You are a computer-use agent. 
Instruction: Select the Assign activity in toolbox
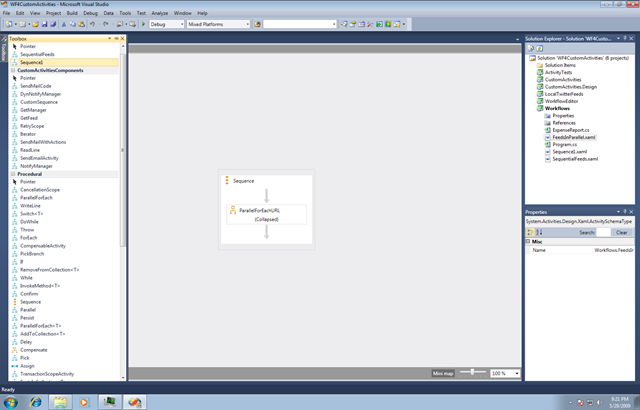[27, 366]
